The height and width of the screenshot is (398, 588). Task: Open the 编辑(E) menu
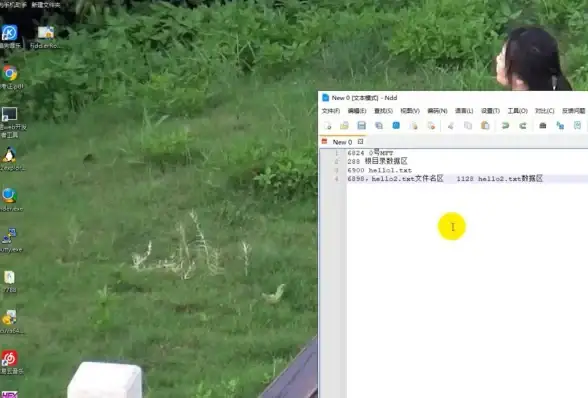pyautogui.click(x=357, y=111)
